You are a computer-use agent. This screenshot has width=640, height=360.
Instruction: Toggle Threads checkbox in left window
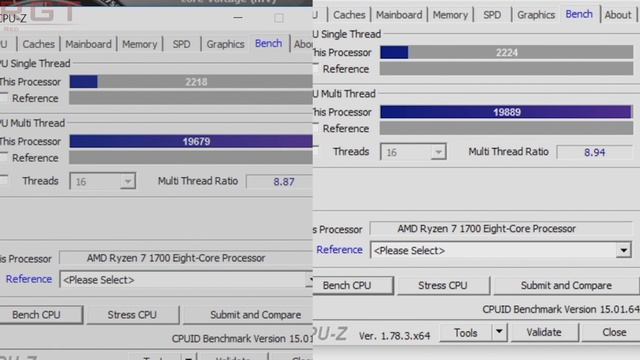(4, 180)
